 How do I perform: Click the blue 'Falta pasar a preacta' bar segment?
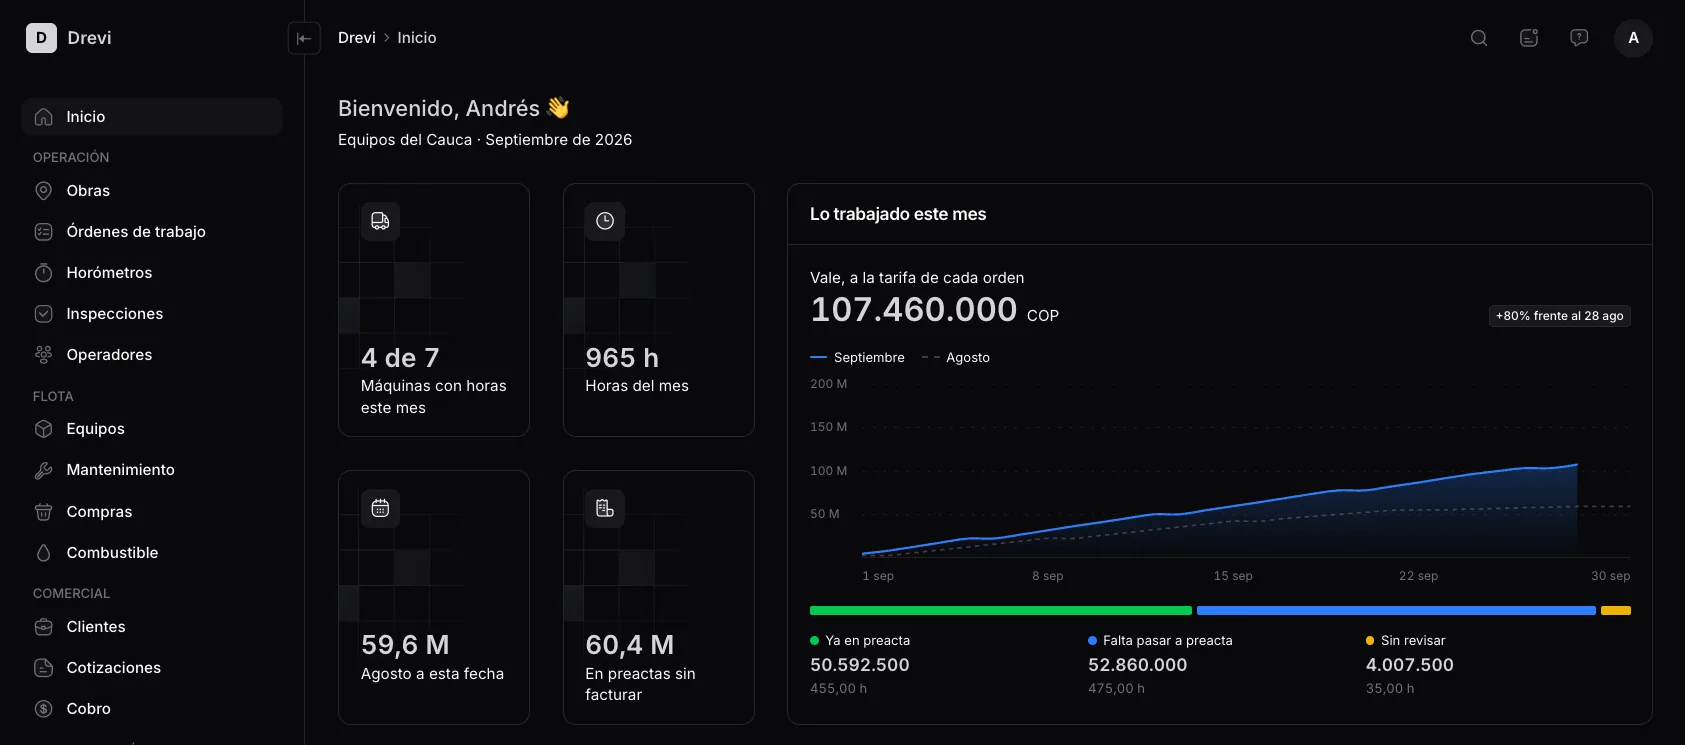(1396, 610)
